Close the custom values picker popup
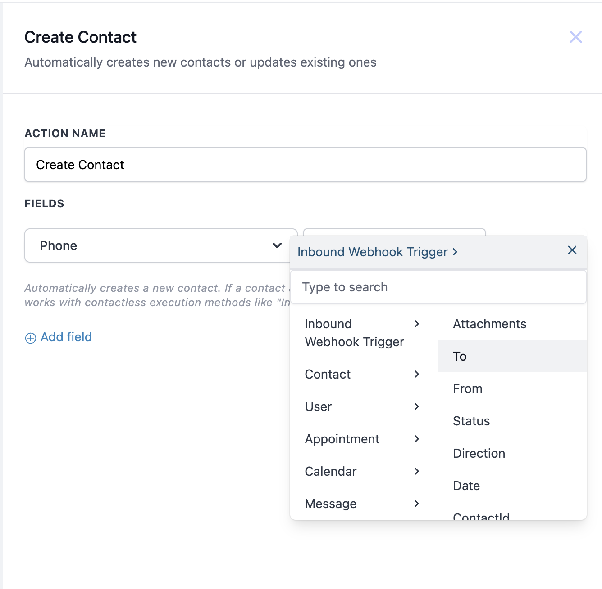 point(572,250)
